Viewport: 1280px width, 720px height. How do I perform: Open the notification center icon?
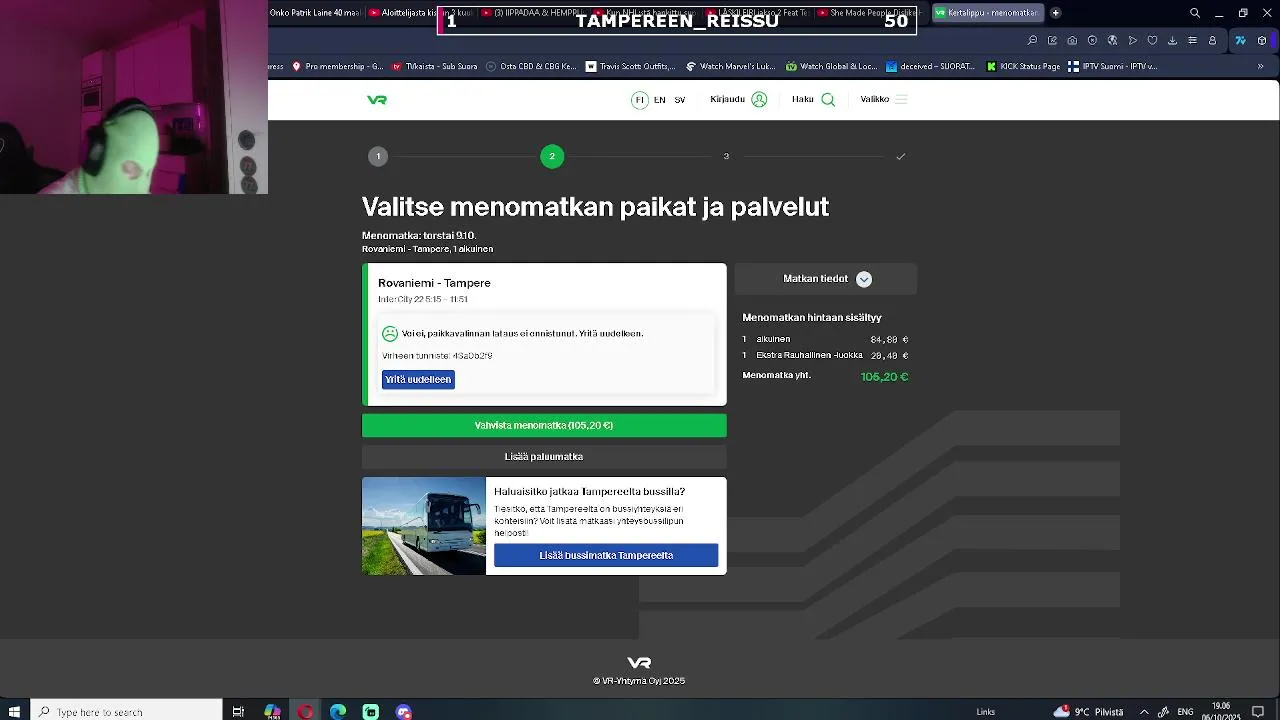(1259, 712)
